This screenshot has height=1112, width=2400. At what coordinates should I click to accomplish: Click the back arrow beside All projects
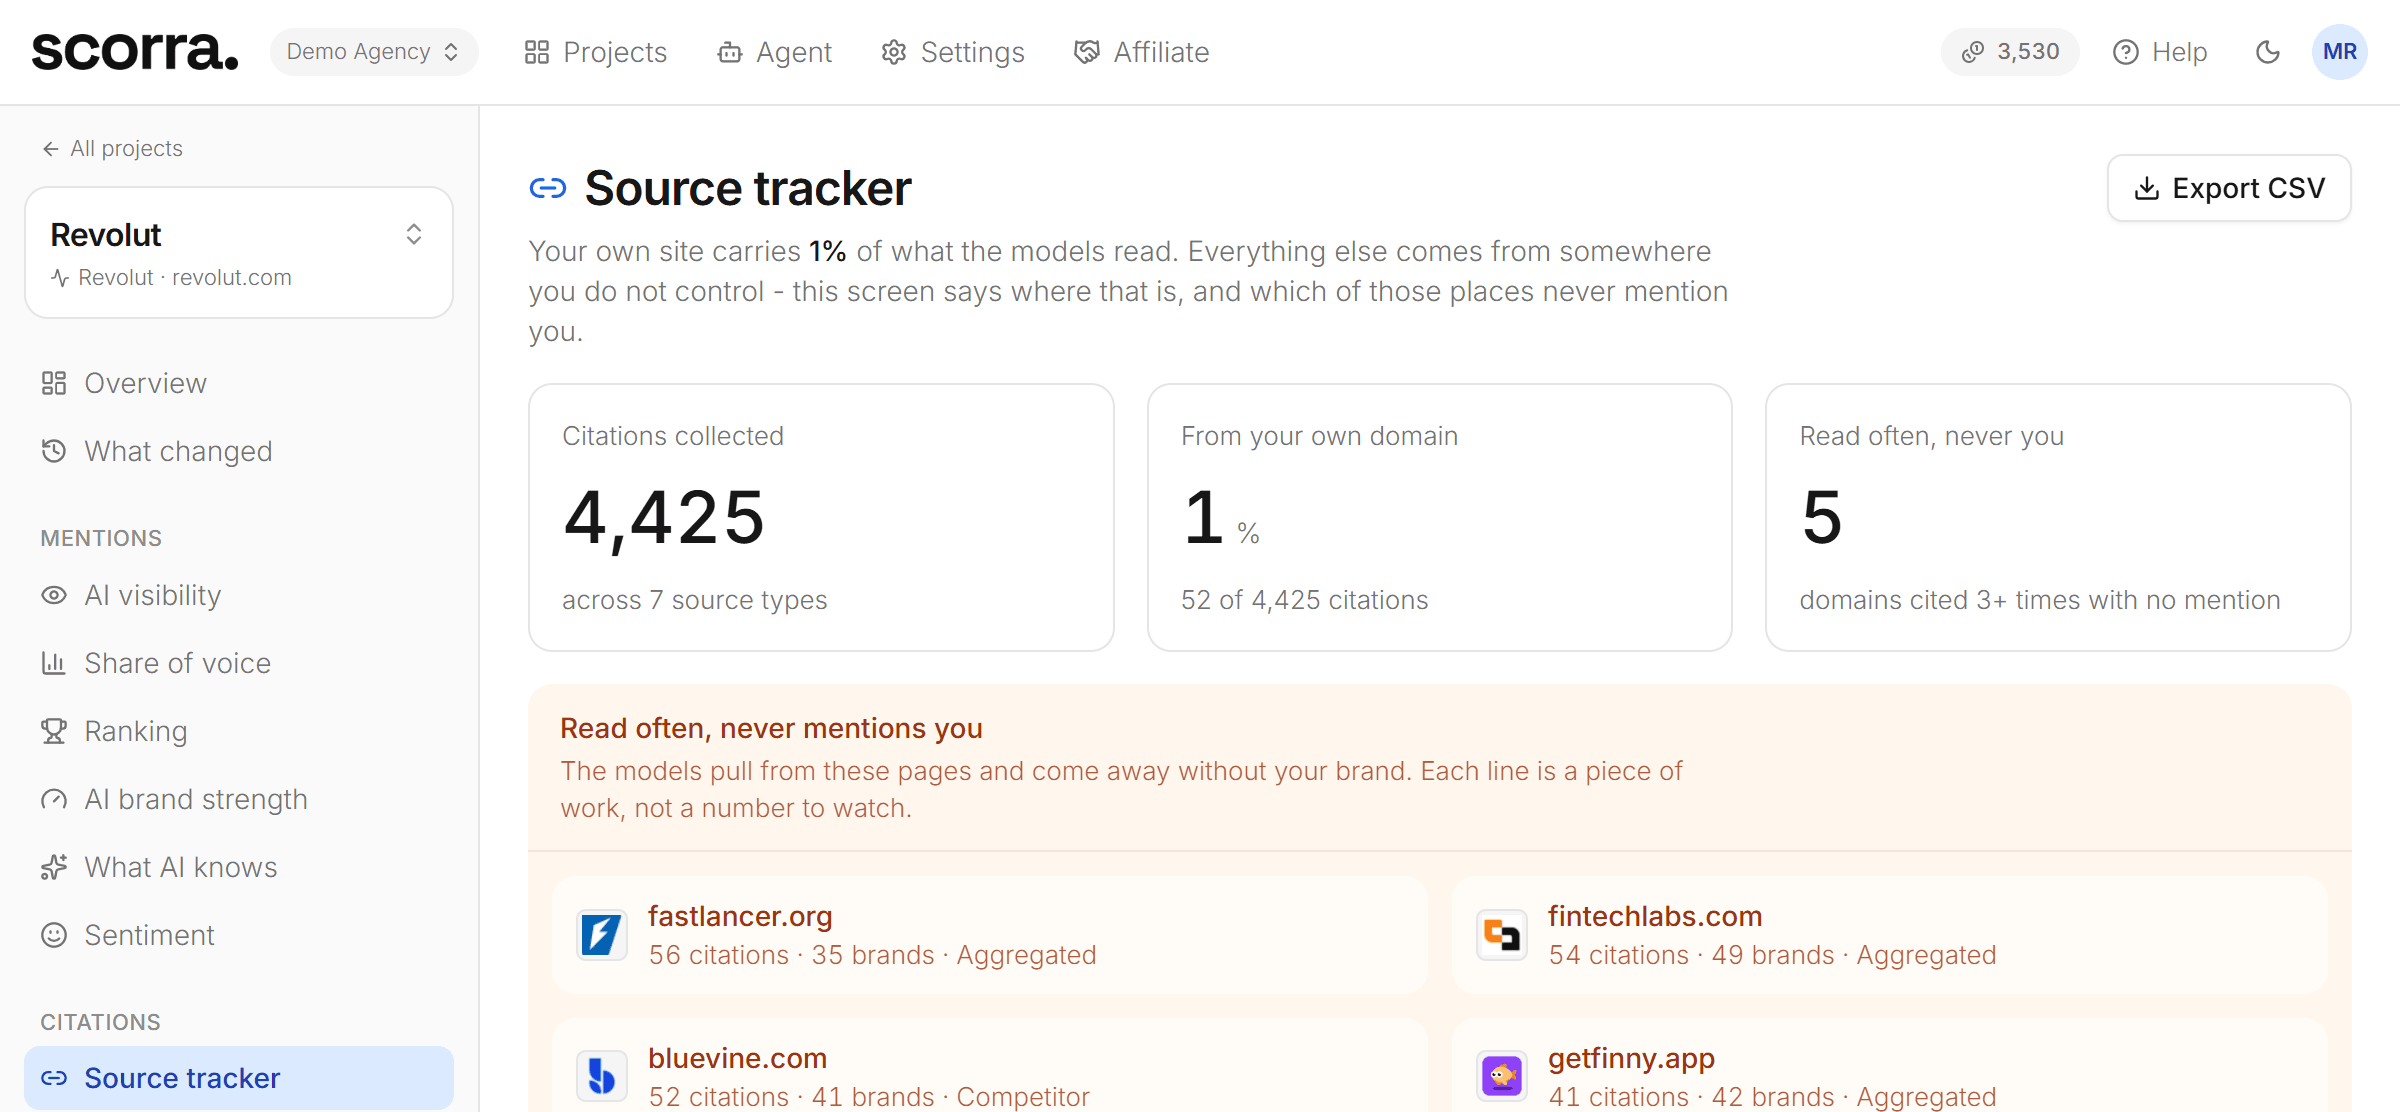click(51, 149)
